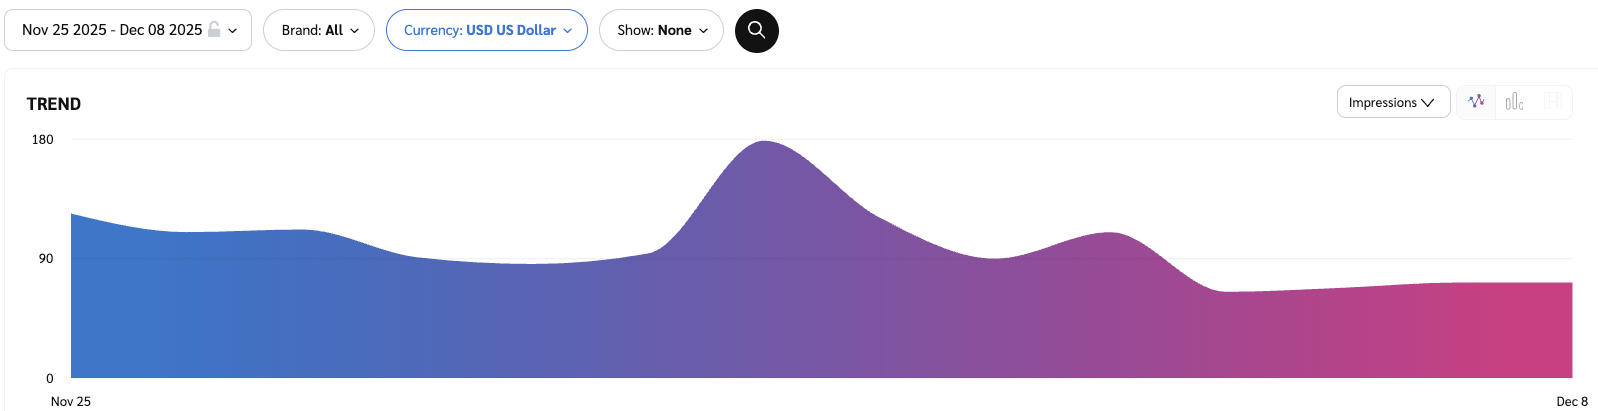Click the Nov 25 x-axis label
This screenshot has width=1598, height=411.
click(71, 401)
